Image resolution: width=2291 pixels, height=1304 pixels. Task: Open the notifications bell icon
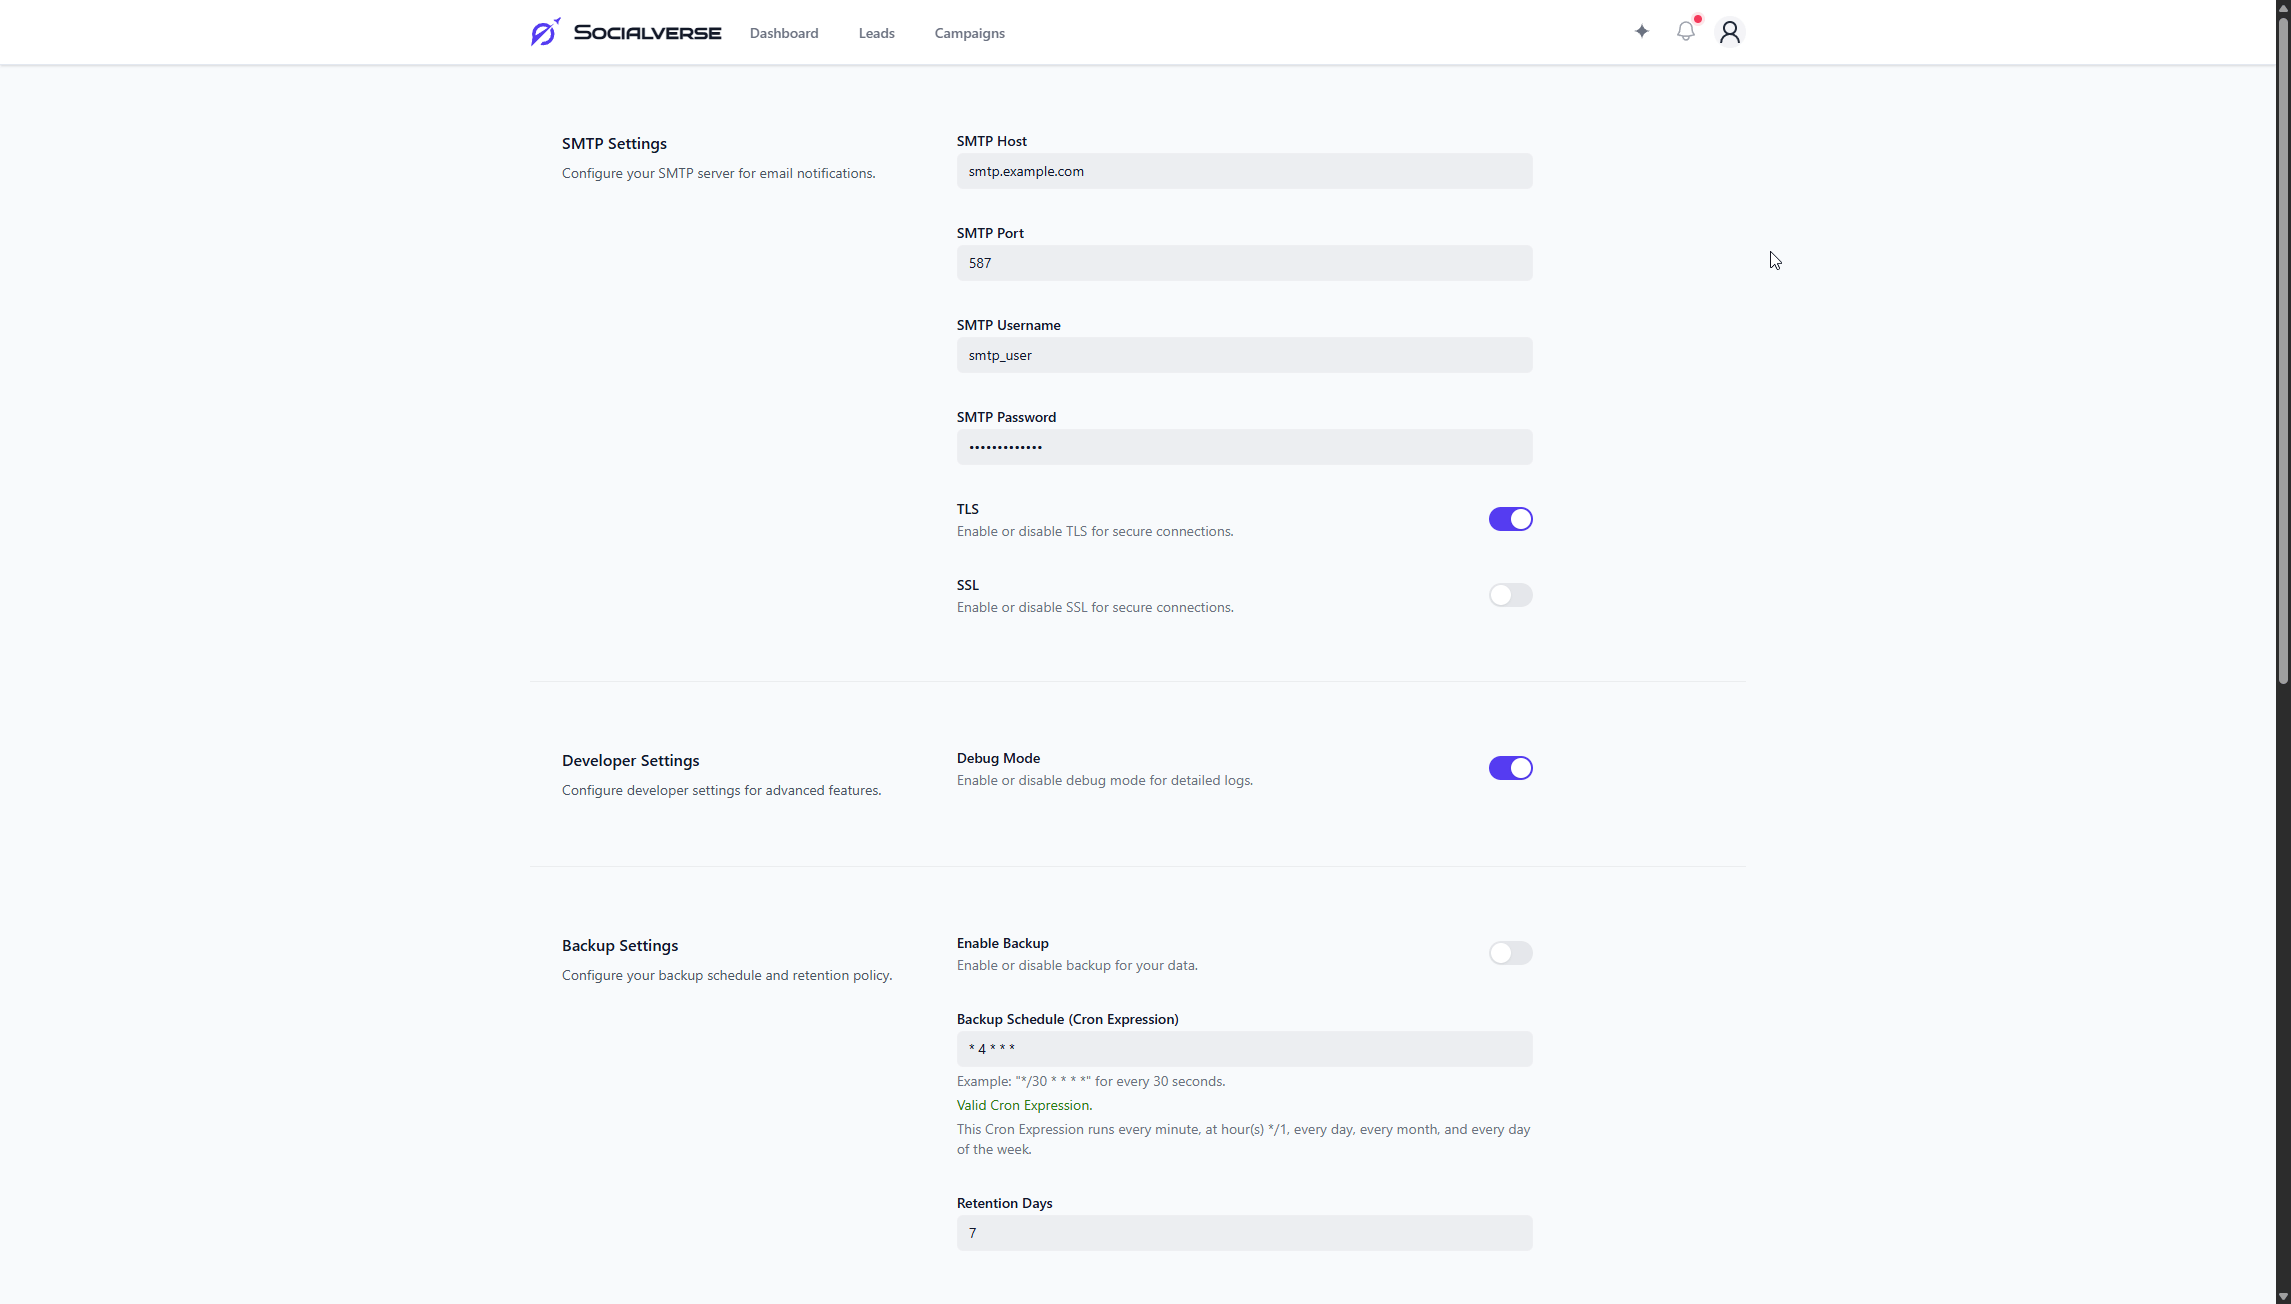1686,32
